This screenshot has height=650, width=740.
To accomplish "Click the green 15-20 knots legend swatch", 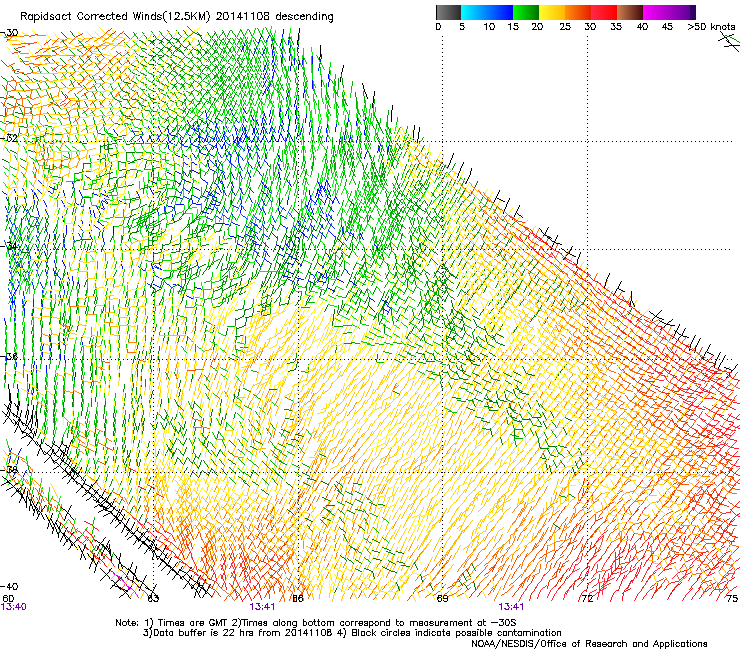I will pos(526,12).
